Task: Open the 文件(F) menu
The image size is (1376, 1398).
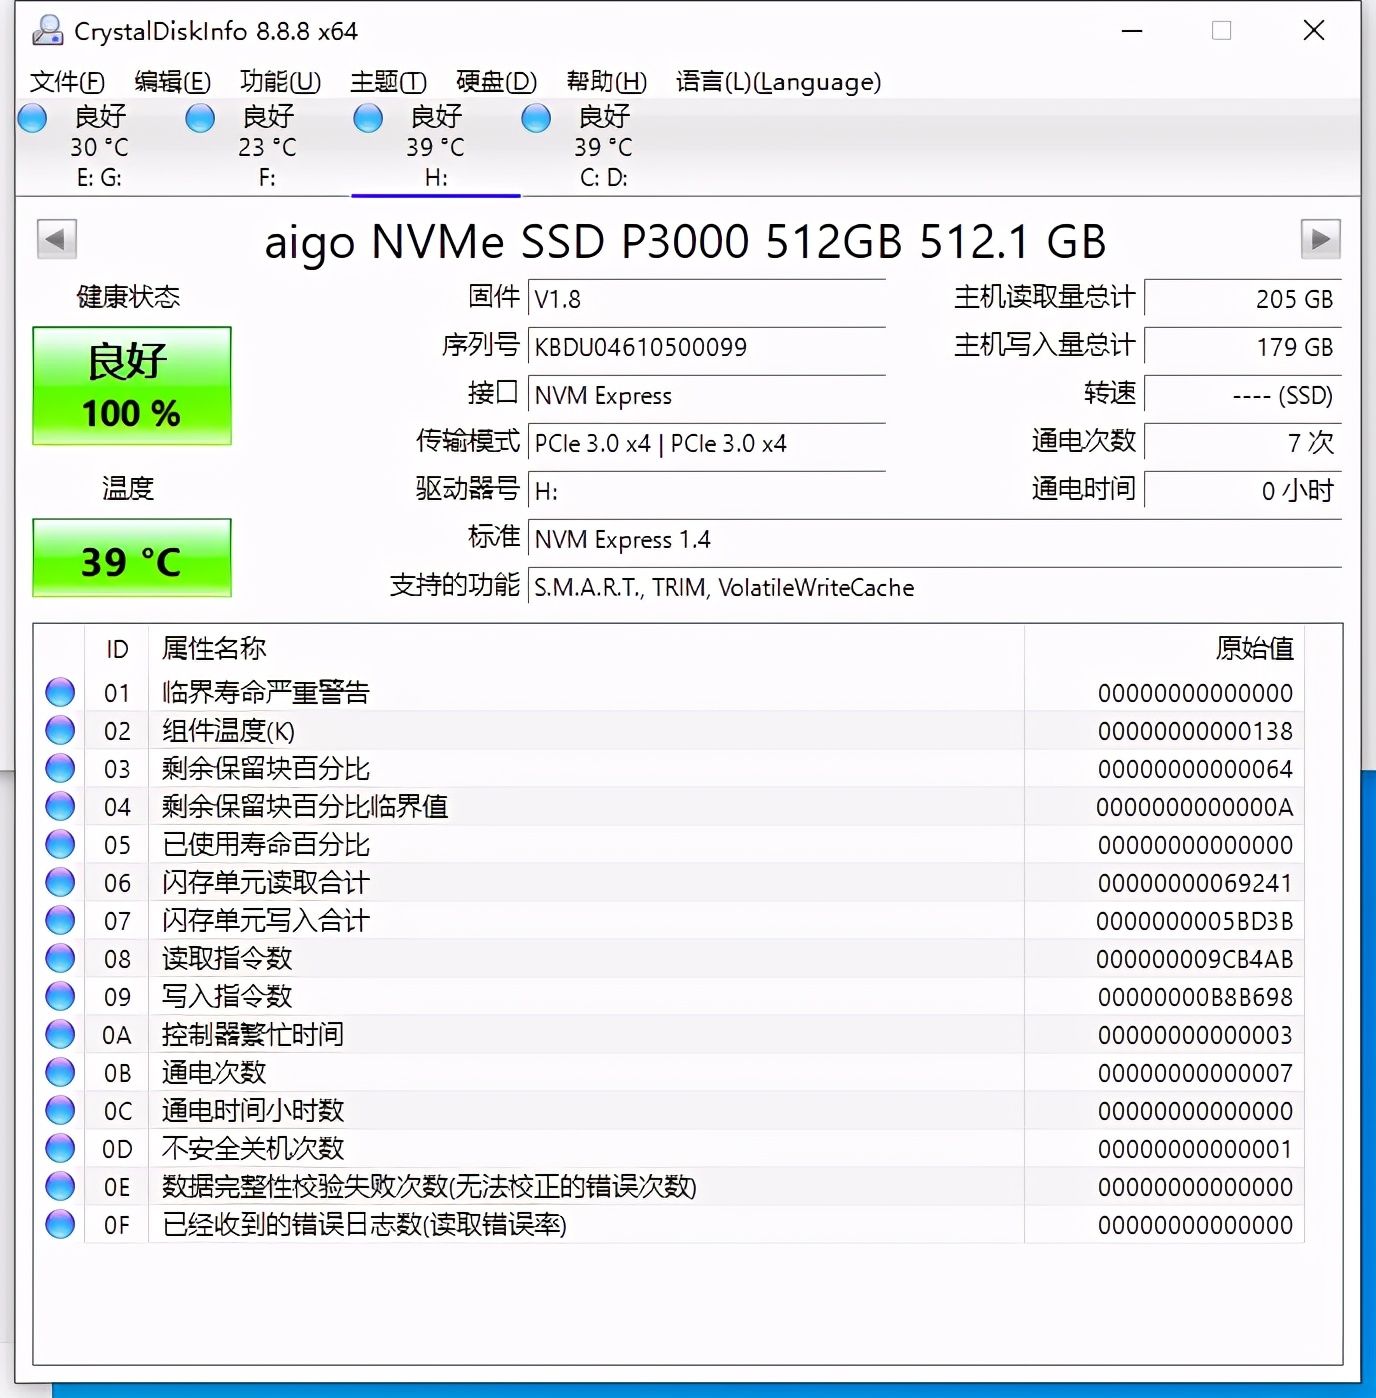Action: pyautogui.click(x=66, y=82)
